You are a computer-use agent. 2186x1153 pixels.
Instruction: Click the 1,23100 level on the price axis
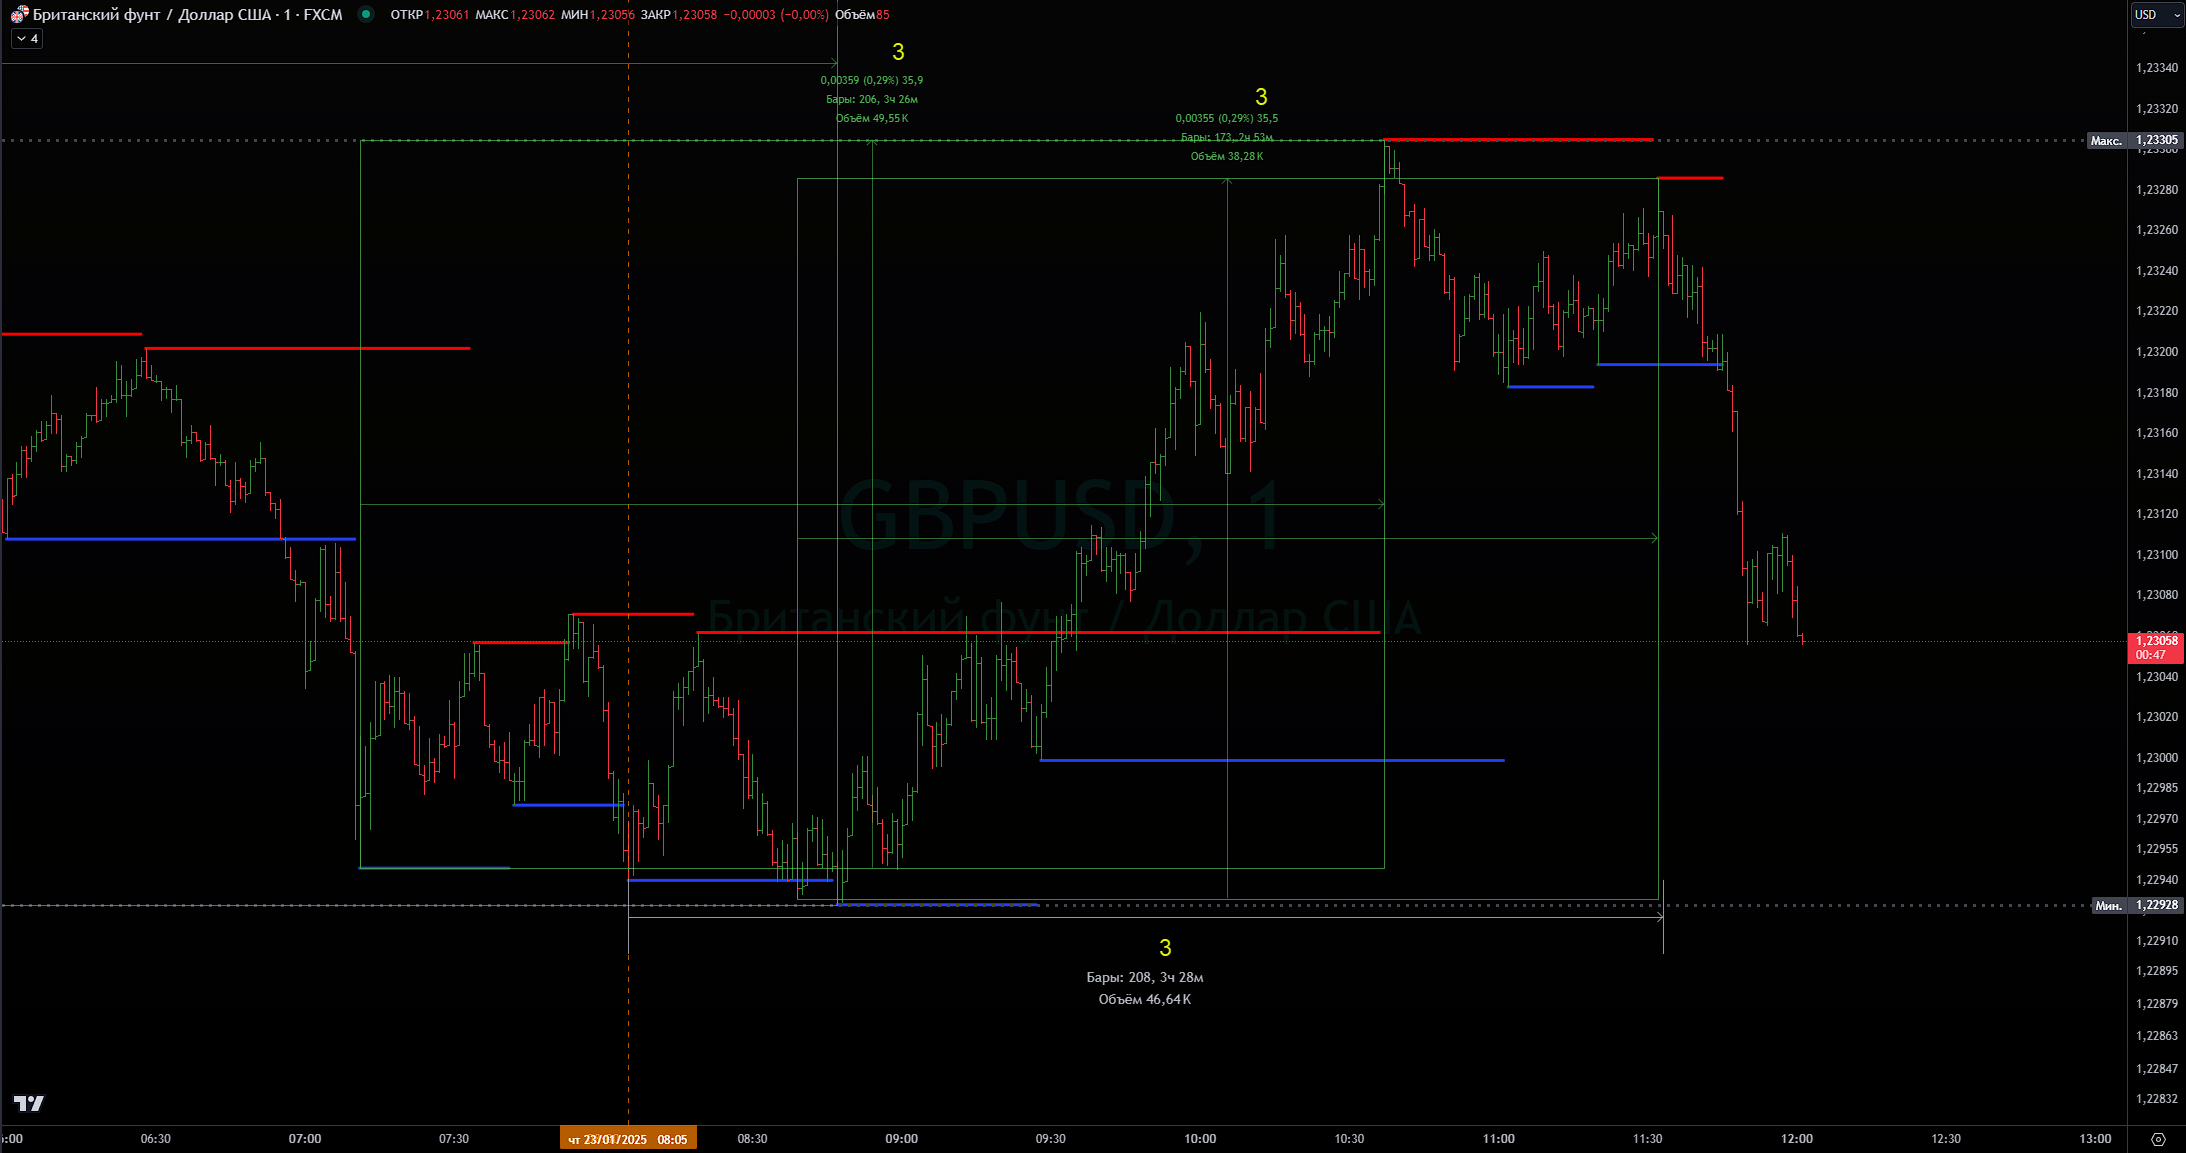[2156, 555]
